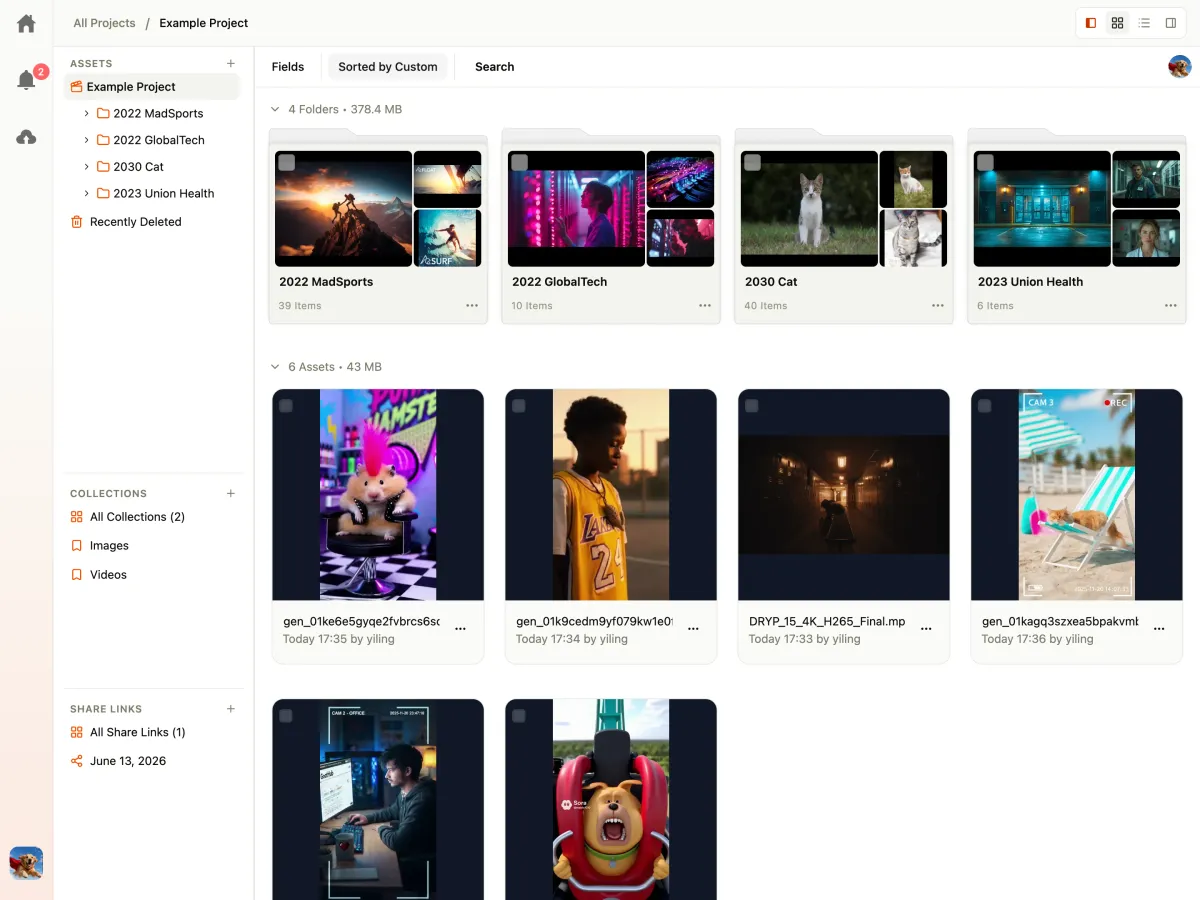Open the Fields menu

(288, 67)
